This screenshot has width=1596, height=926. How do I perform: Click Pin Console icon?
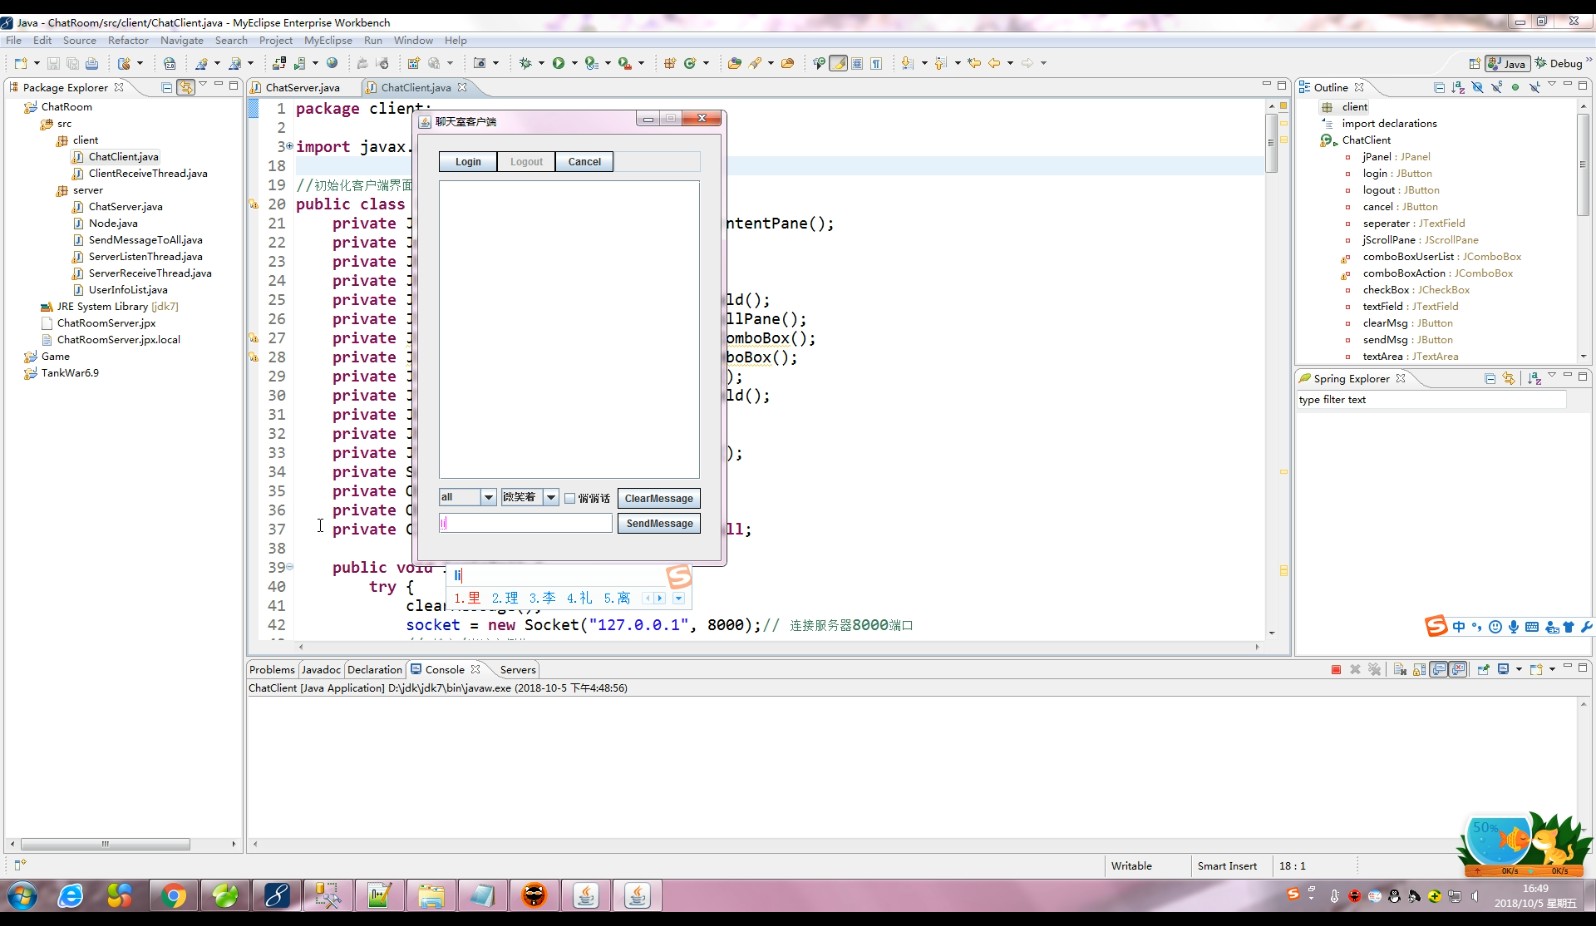tap(1483, 669)
